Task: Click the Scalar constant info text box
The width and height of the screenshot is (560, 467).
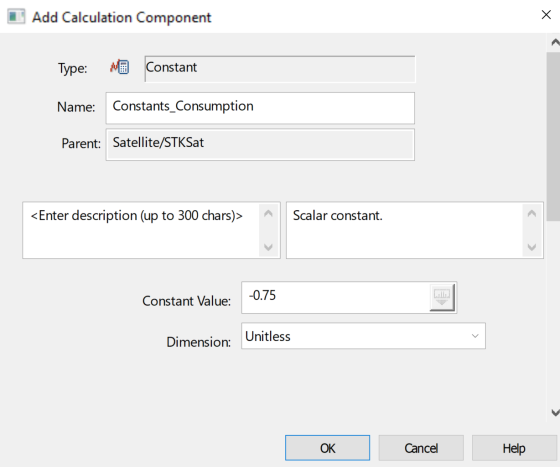Action: [405, 230]
